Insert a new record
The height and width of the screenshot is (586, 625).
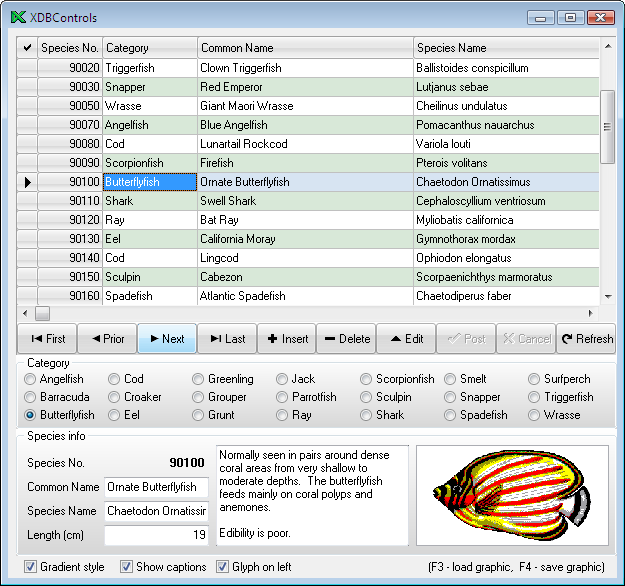coord(287,339)
